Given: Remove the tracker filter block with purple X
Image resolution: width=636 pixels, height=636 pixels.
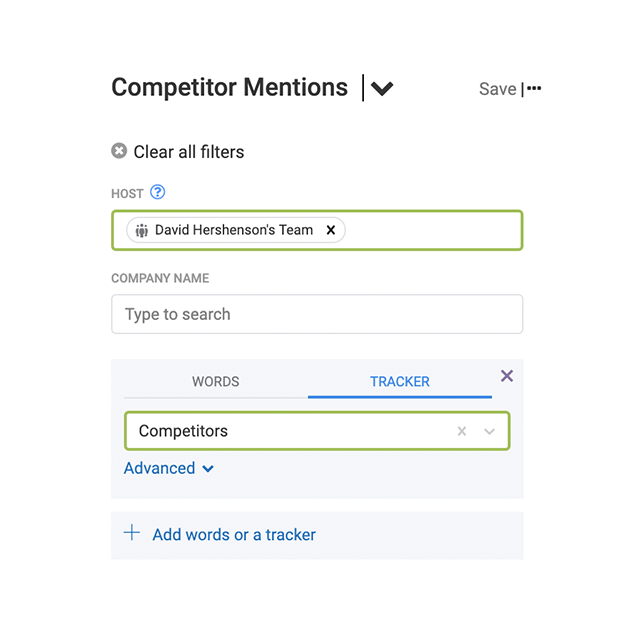Looking at the screenshot, I should [507, 376].
